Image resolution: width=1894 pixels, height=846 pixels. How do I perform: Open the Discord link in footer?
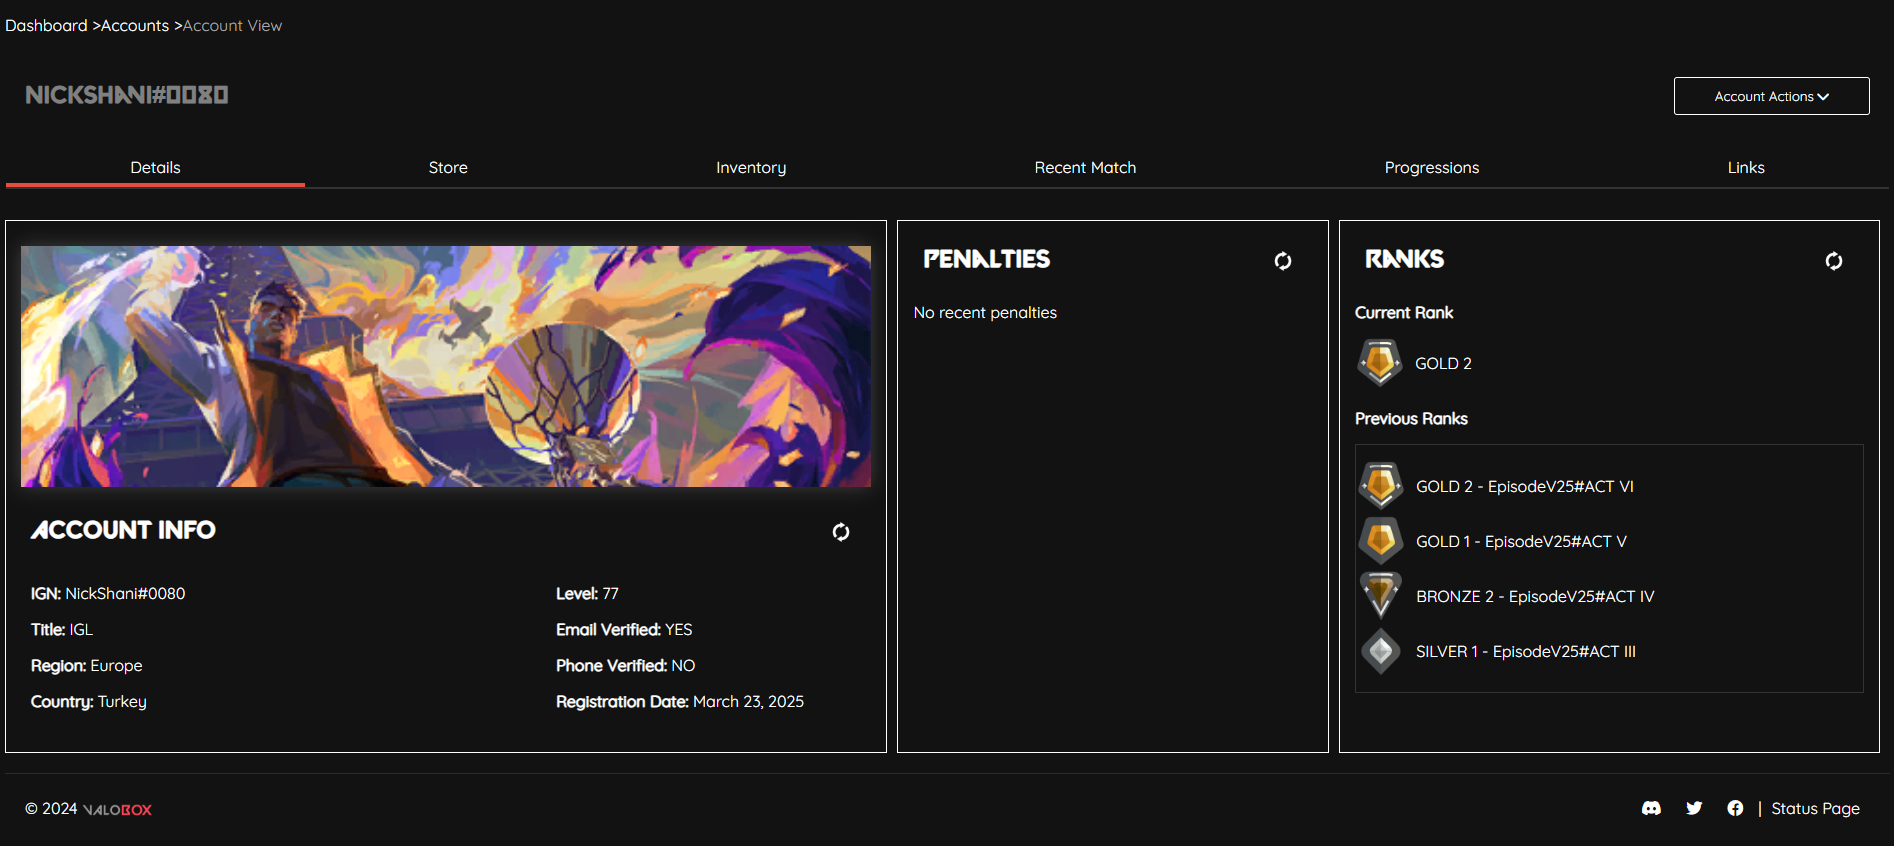click(x=1652, y=808)
